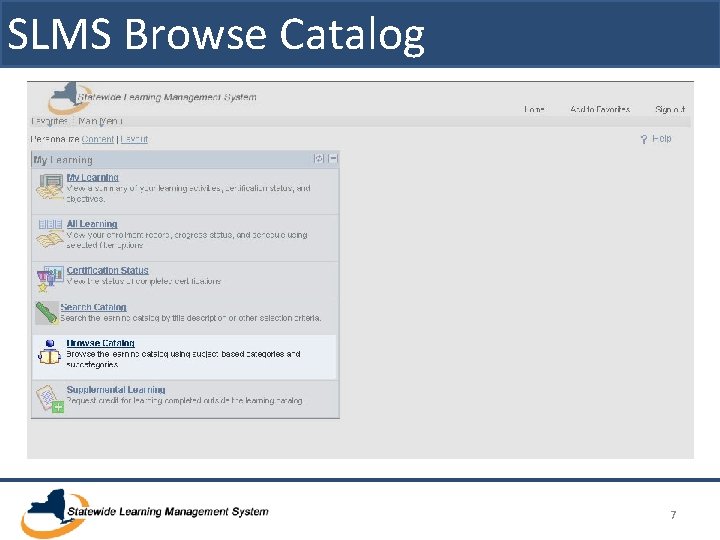
Task: Click the My Learning summary icon
Action: pos(50,186)
